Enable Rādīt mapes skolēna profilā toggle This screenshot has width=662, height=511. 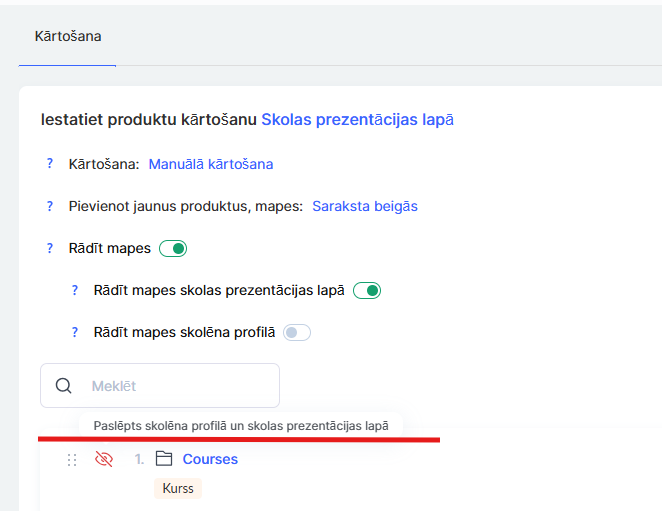[x=297, y=333]
